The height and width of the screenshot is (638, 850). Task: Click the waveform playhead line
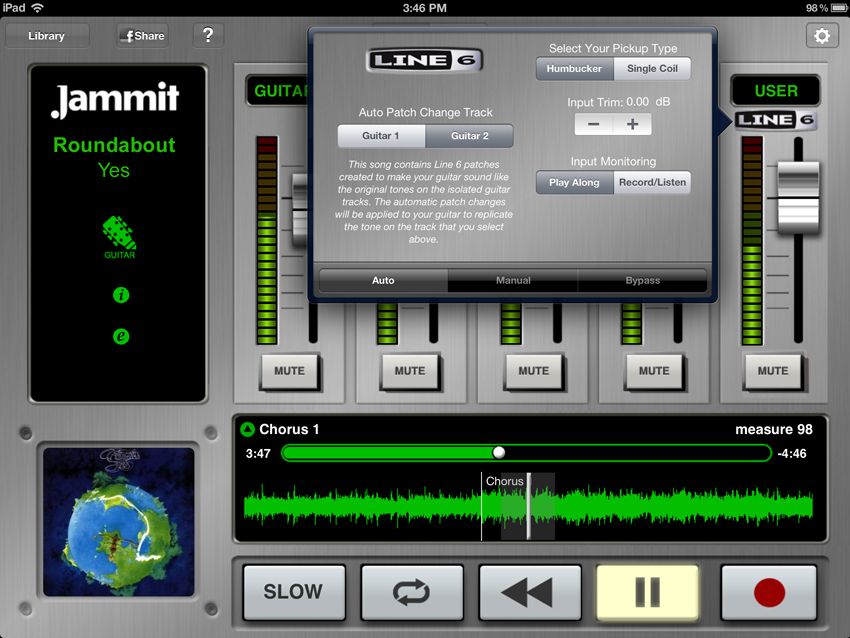[529, 506]
